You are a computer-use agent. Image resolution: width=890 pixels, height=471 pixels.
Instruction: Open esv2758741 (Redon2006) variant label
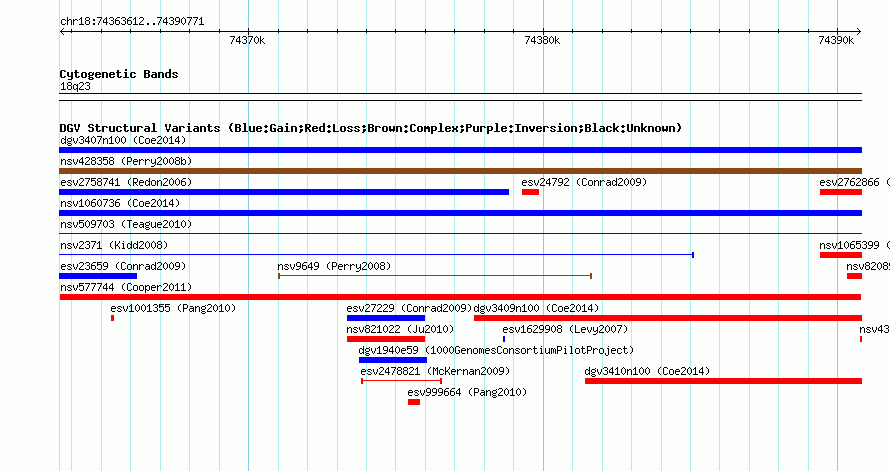click(x=126, y=182)
